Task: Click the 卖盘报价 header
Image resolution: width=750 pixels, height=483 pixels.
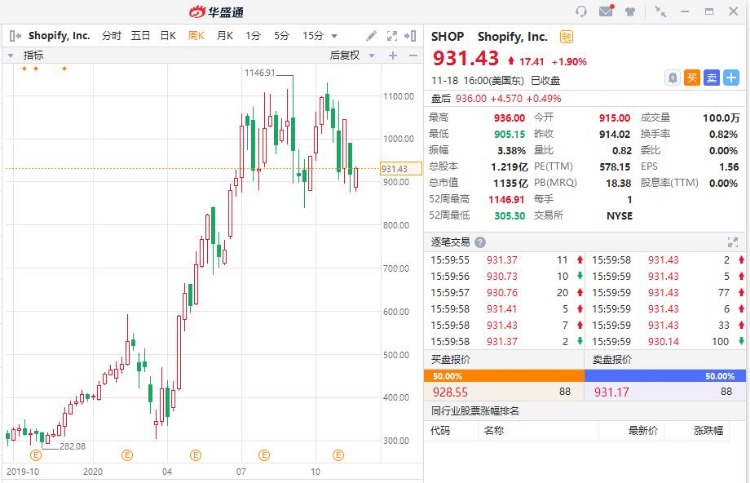Action: pos(612,360)
